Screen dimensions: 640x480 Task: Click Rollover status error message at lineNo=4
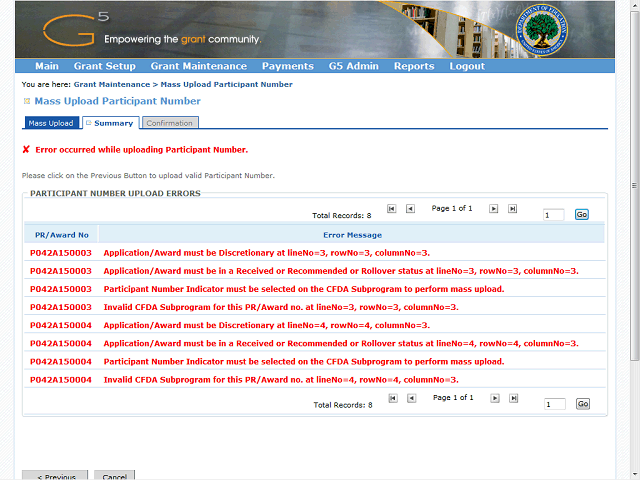[x=341, y=343]
